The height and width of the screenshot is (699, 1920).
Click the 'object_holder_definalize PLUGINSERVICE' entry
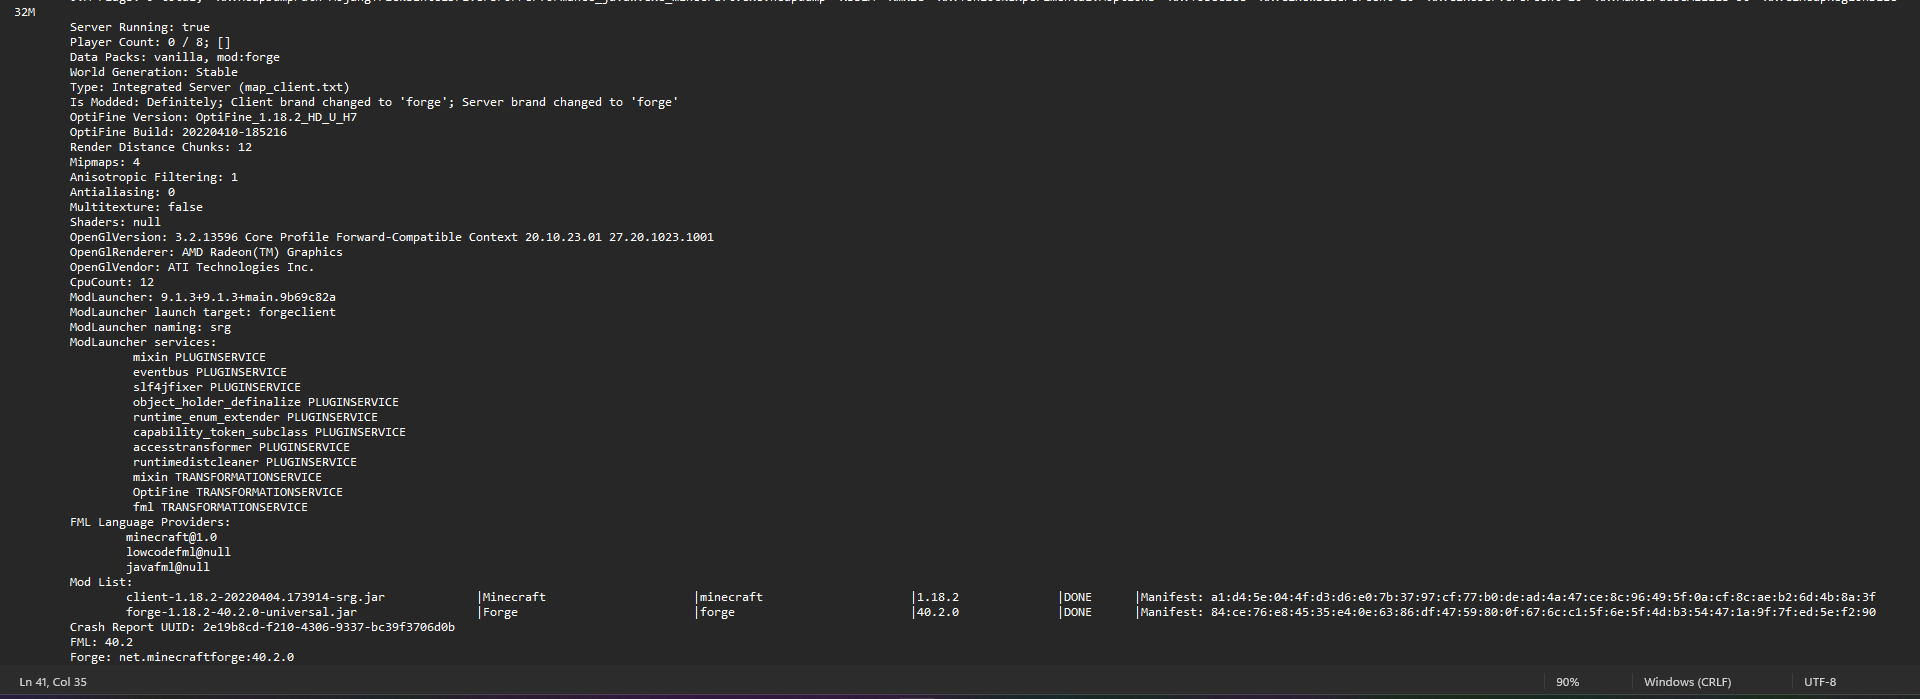266,402
